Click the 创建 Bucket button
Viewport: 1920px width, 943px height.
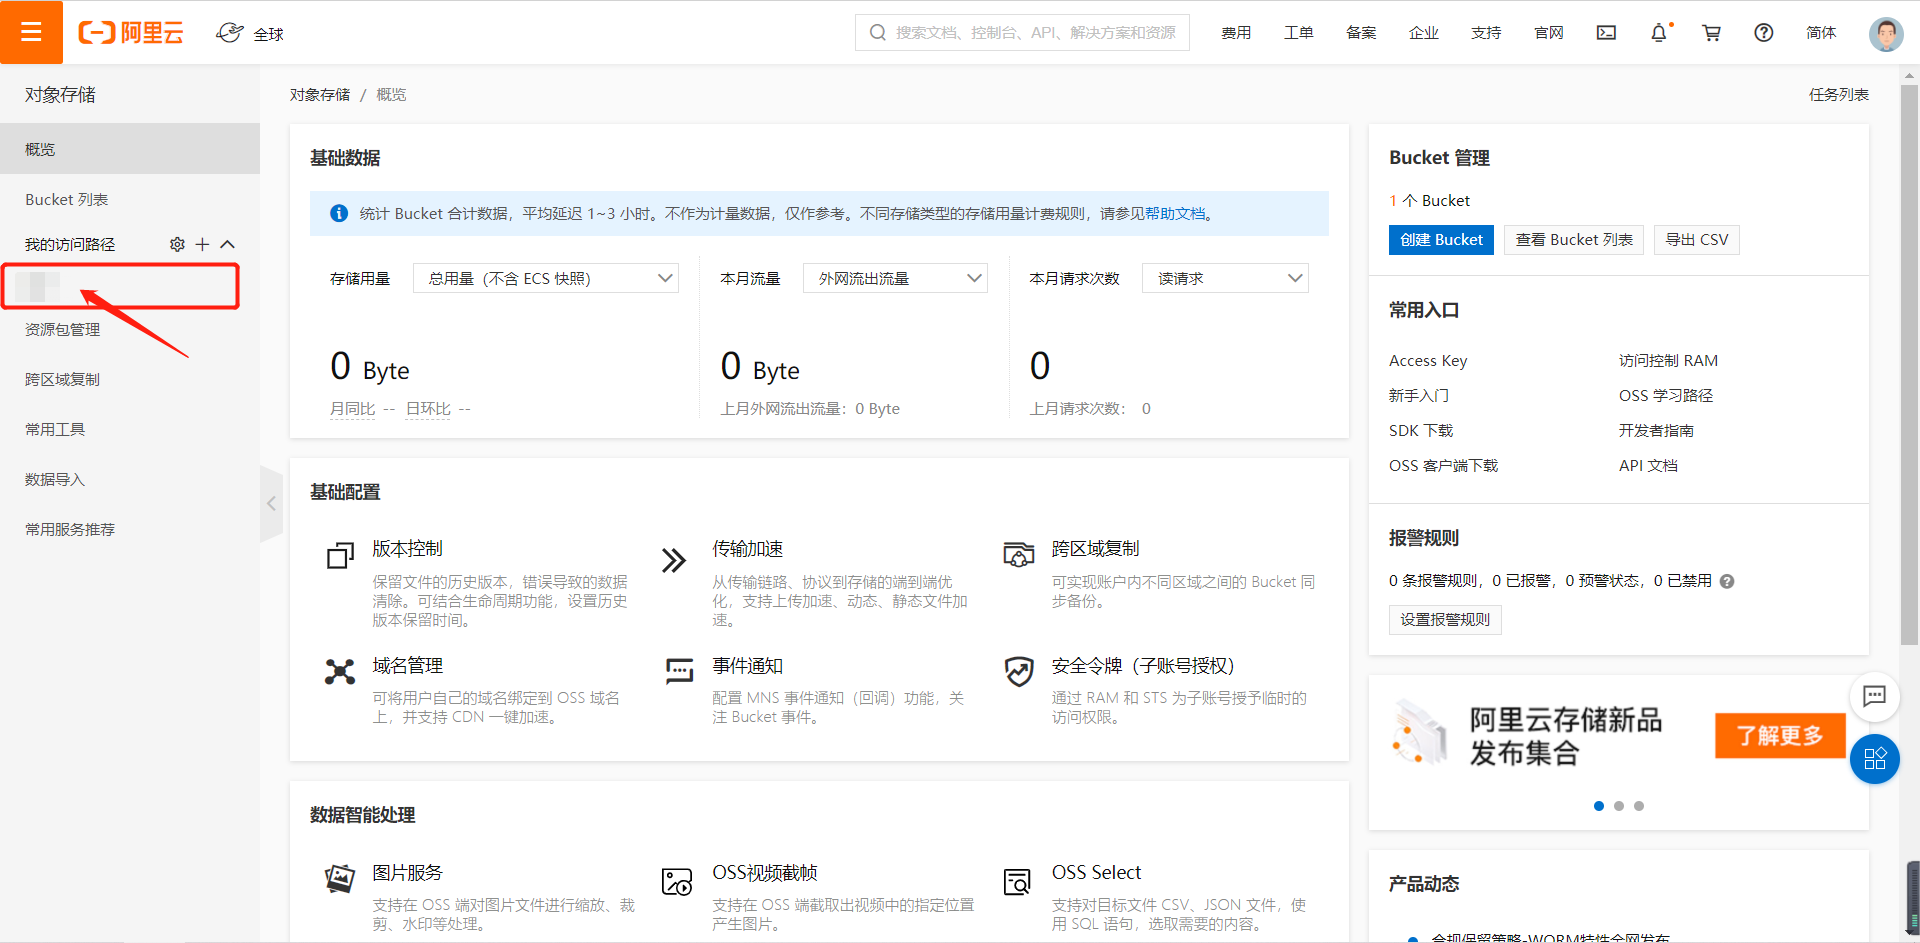[1441, 240]
